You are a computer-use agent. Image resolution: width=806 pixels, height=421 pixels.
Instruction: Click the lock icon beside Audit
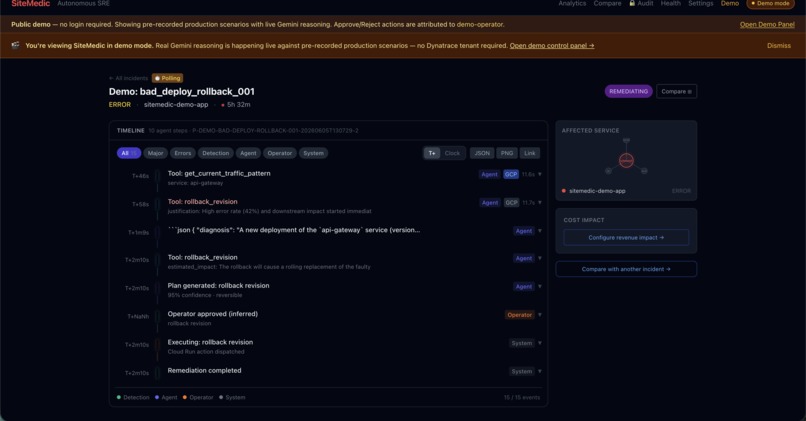click(632, 3)
